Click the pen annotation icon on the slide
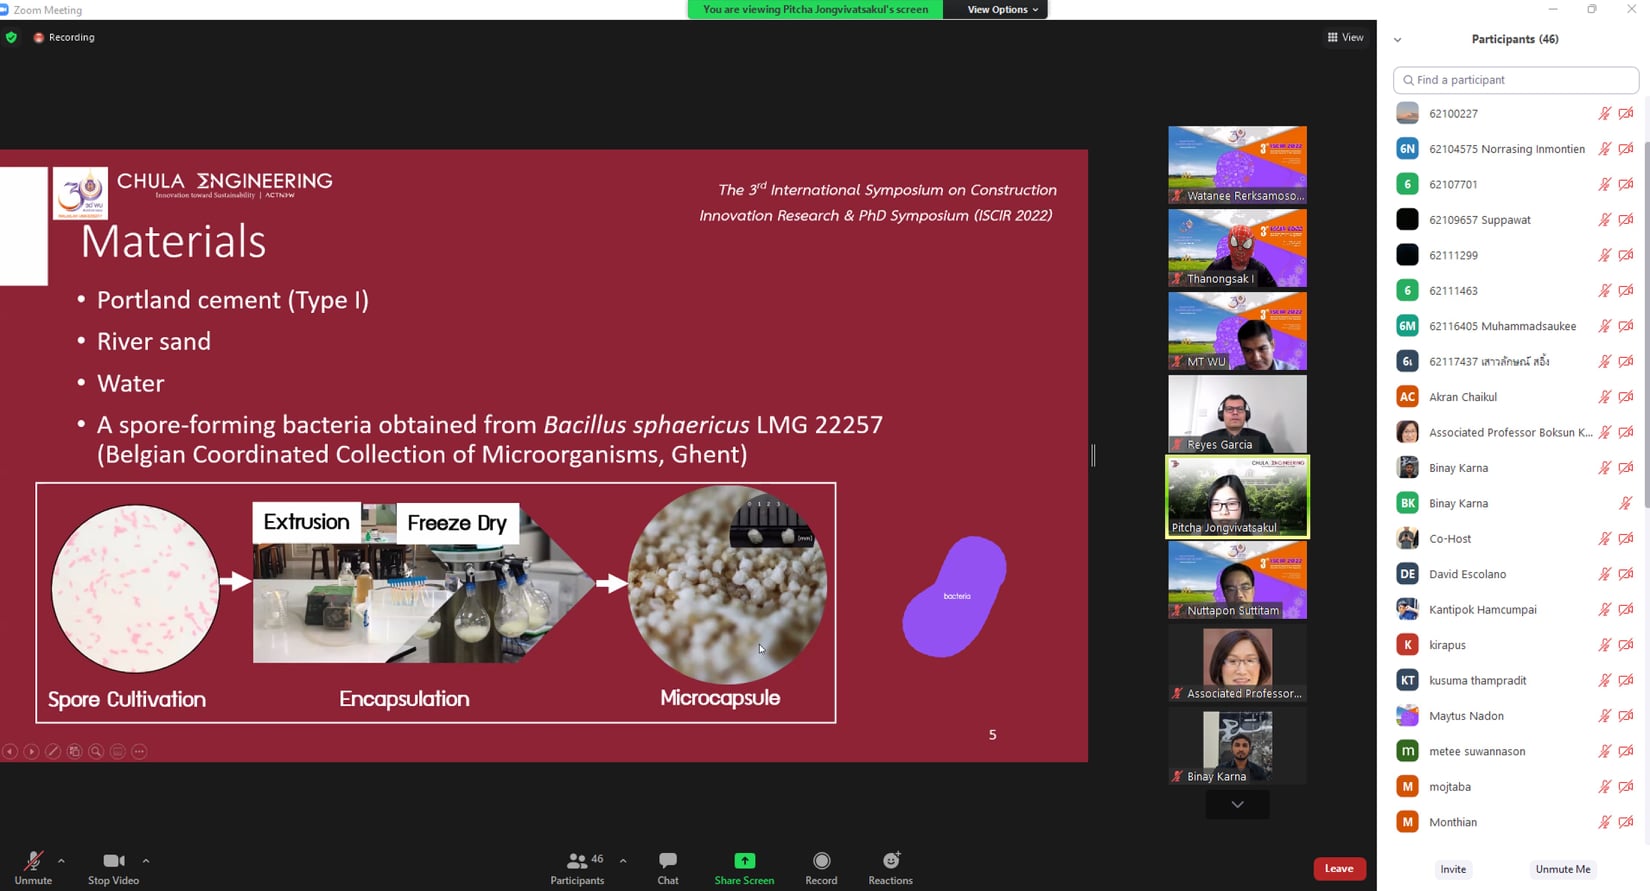The image size is (1650, 891). (x=53, y=751)
